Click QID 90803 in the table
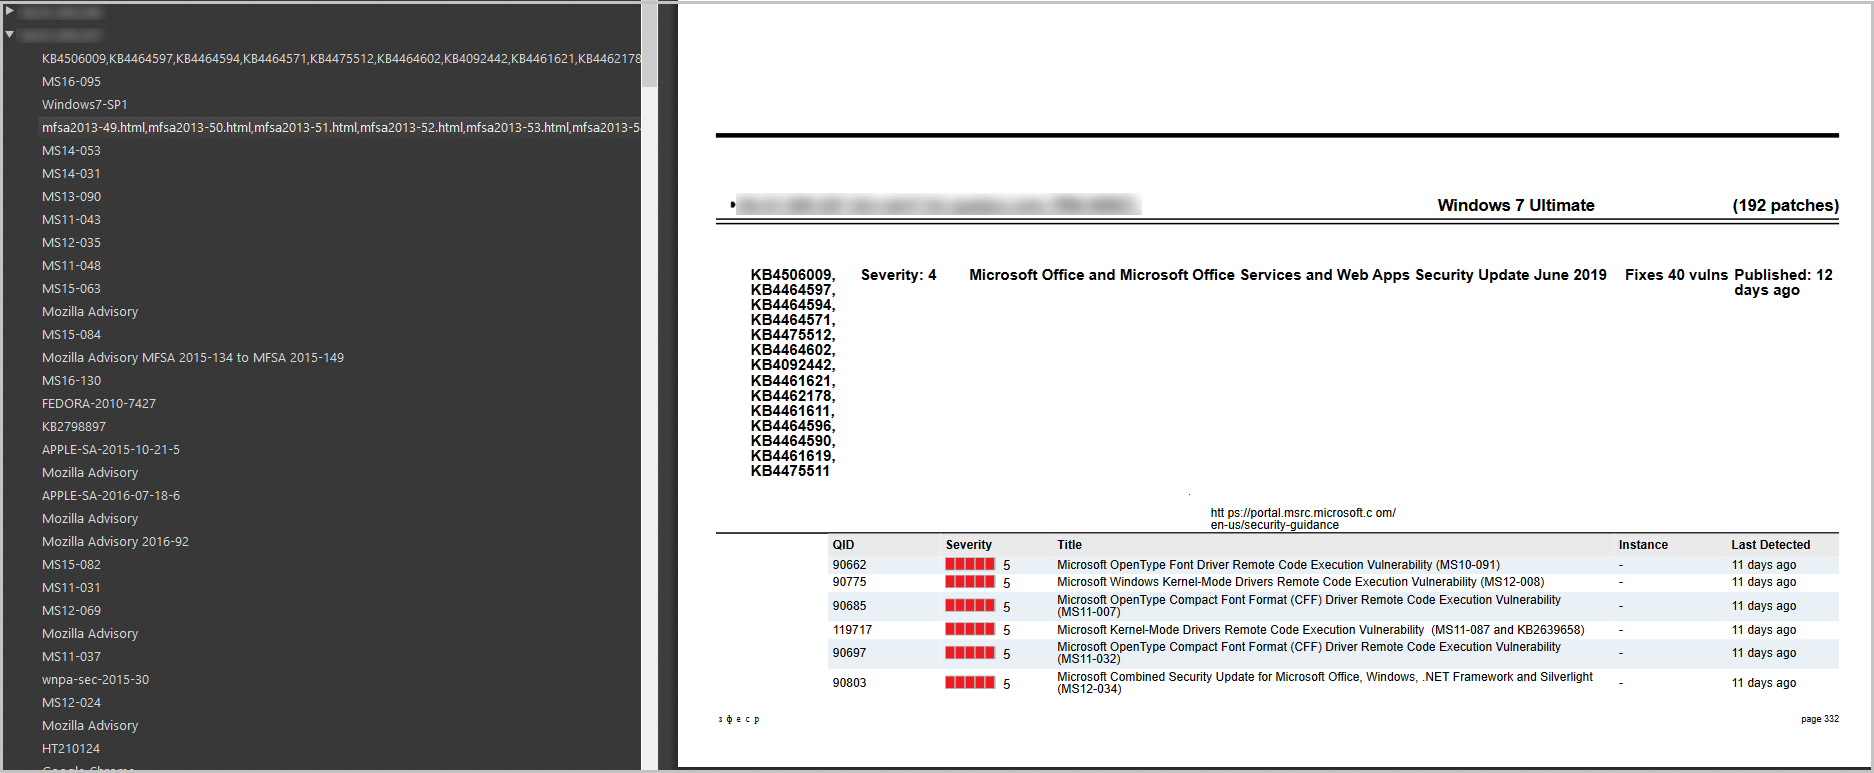Image resolution: width=1874 pixels, height=773 pixels. point(850,683)
